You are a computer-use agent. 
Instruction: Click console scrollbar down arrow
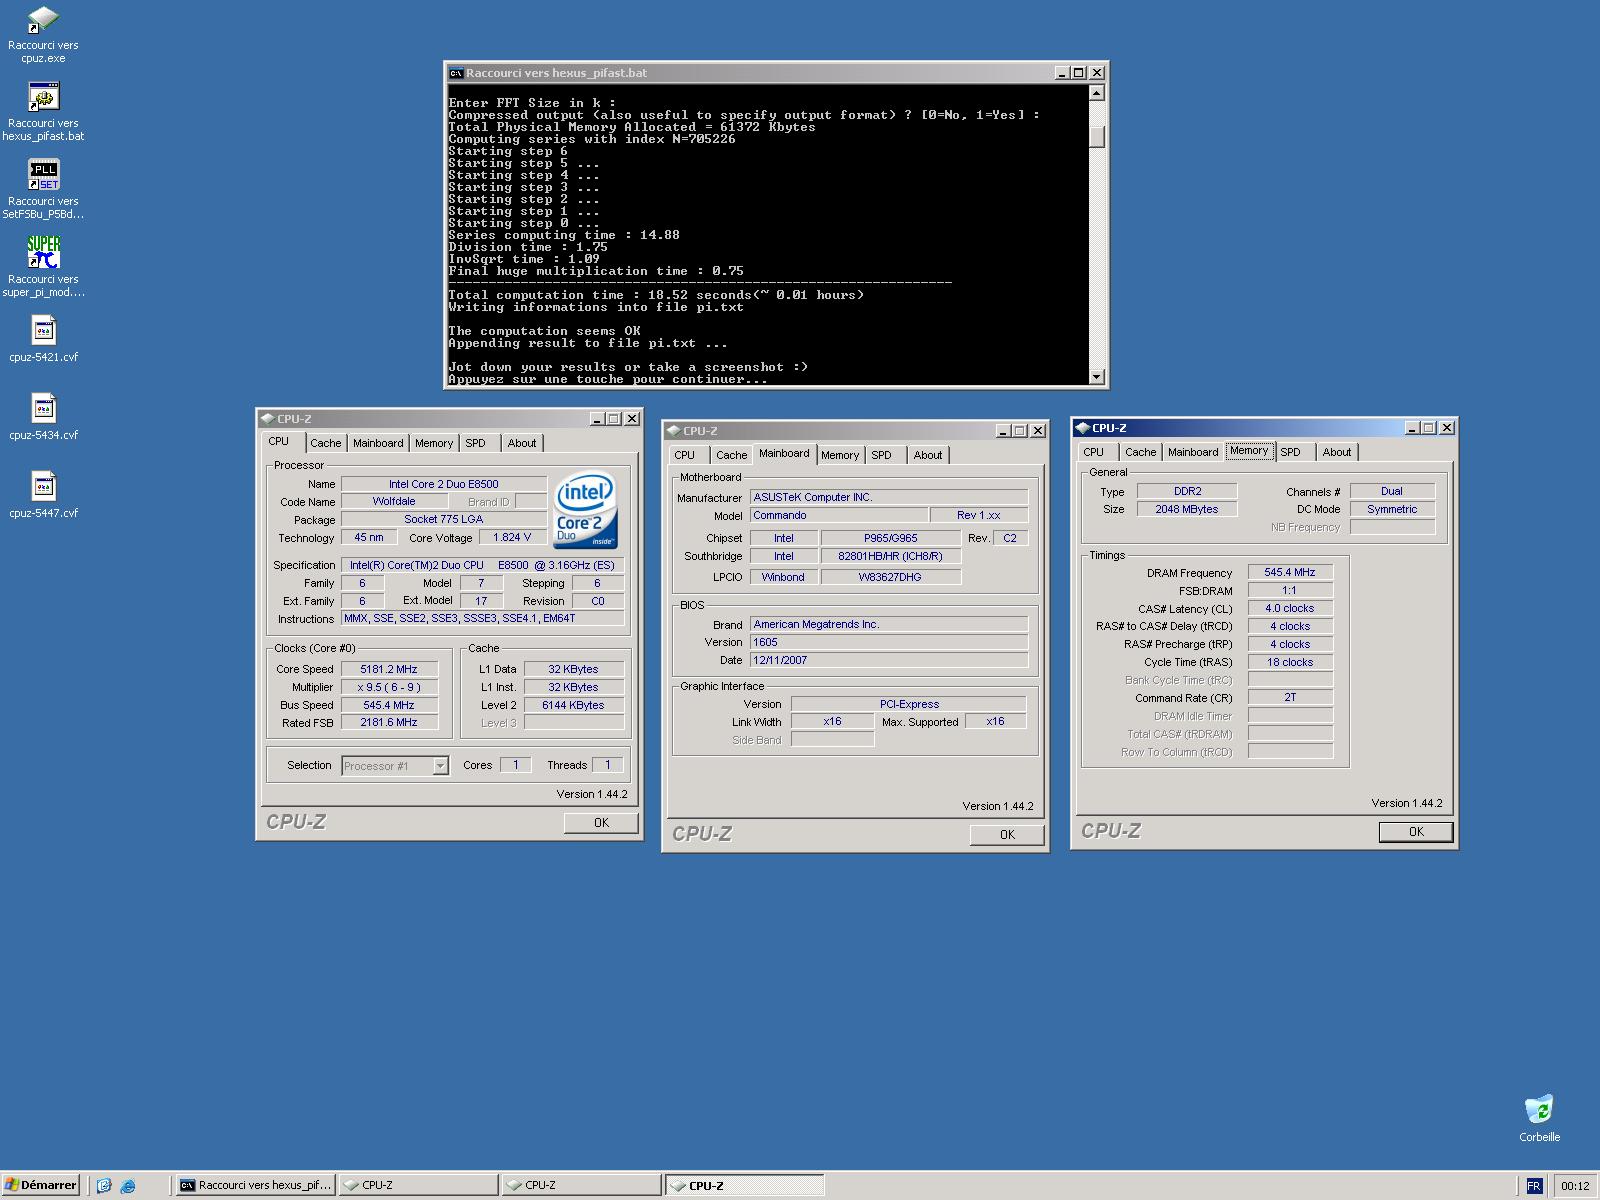pyautogui.click(x=1097, y=377)
